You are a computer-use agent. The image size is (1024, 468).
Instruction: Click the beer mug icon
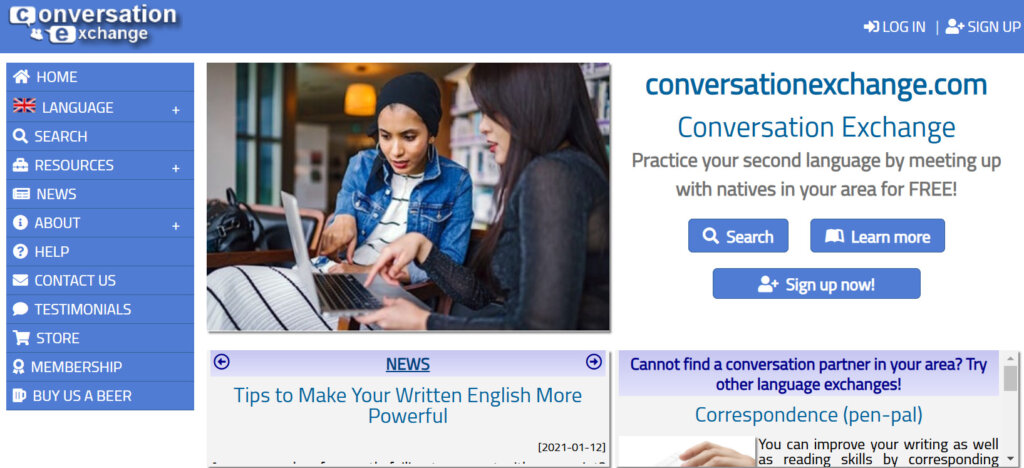click(20, 396)
